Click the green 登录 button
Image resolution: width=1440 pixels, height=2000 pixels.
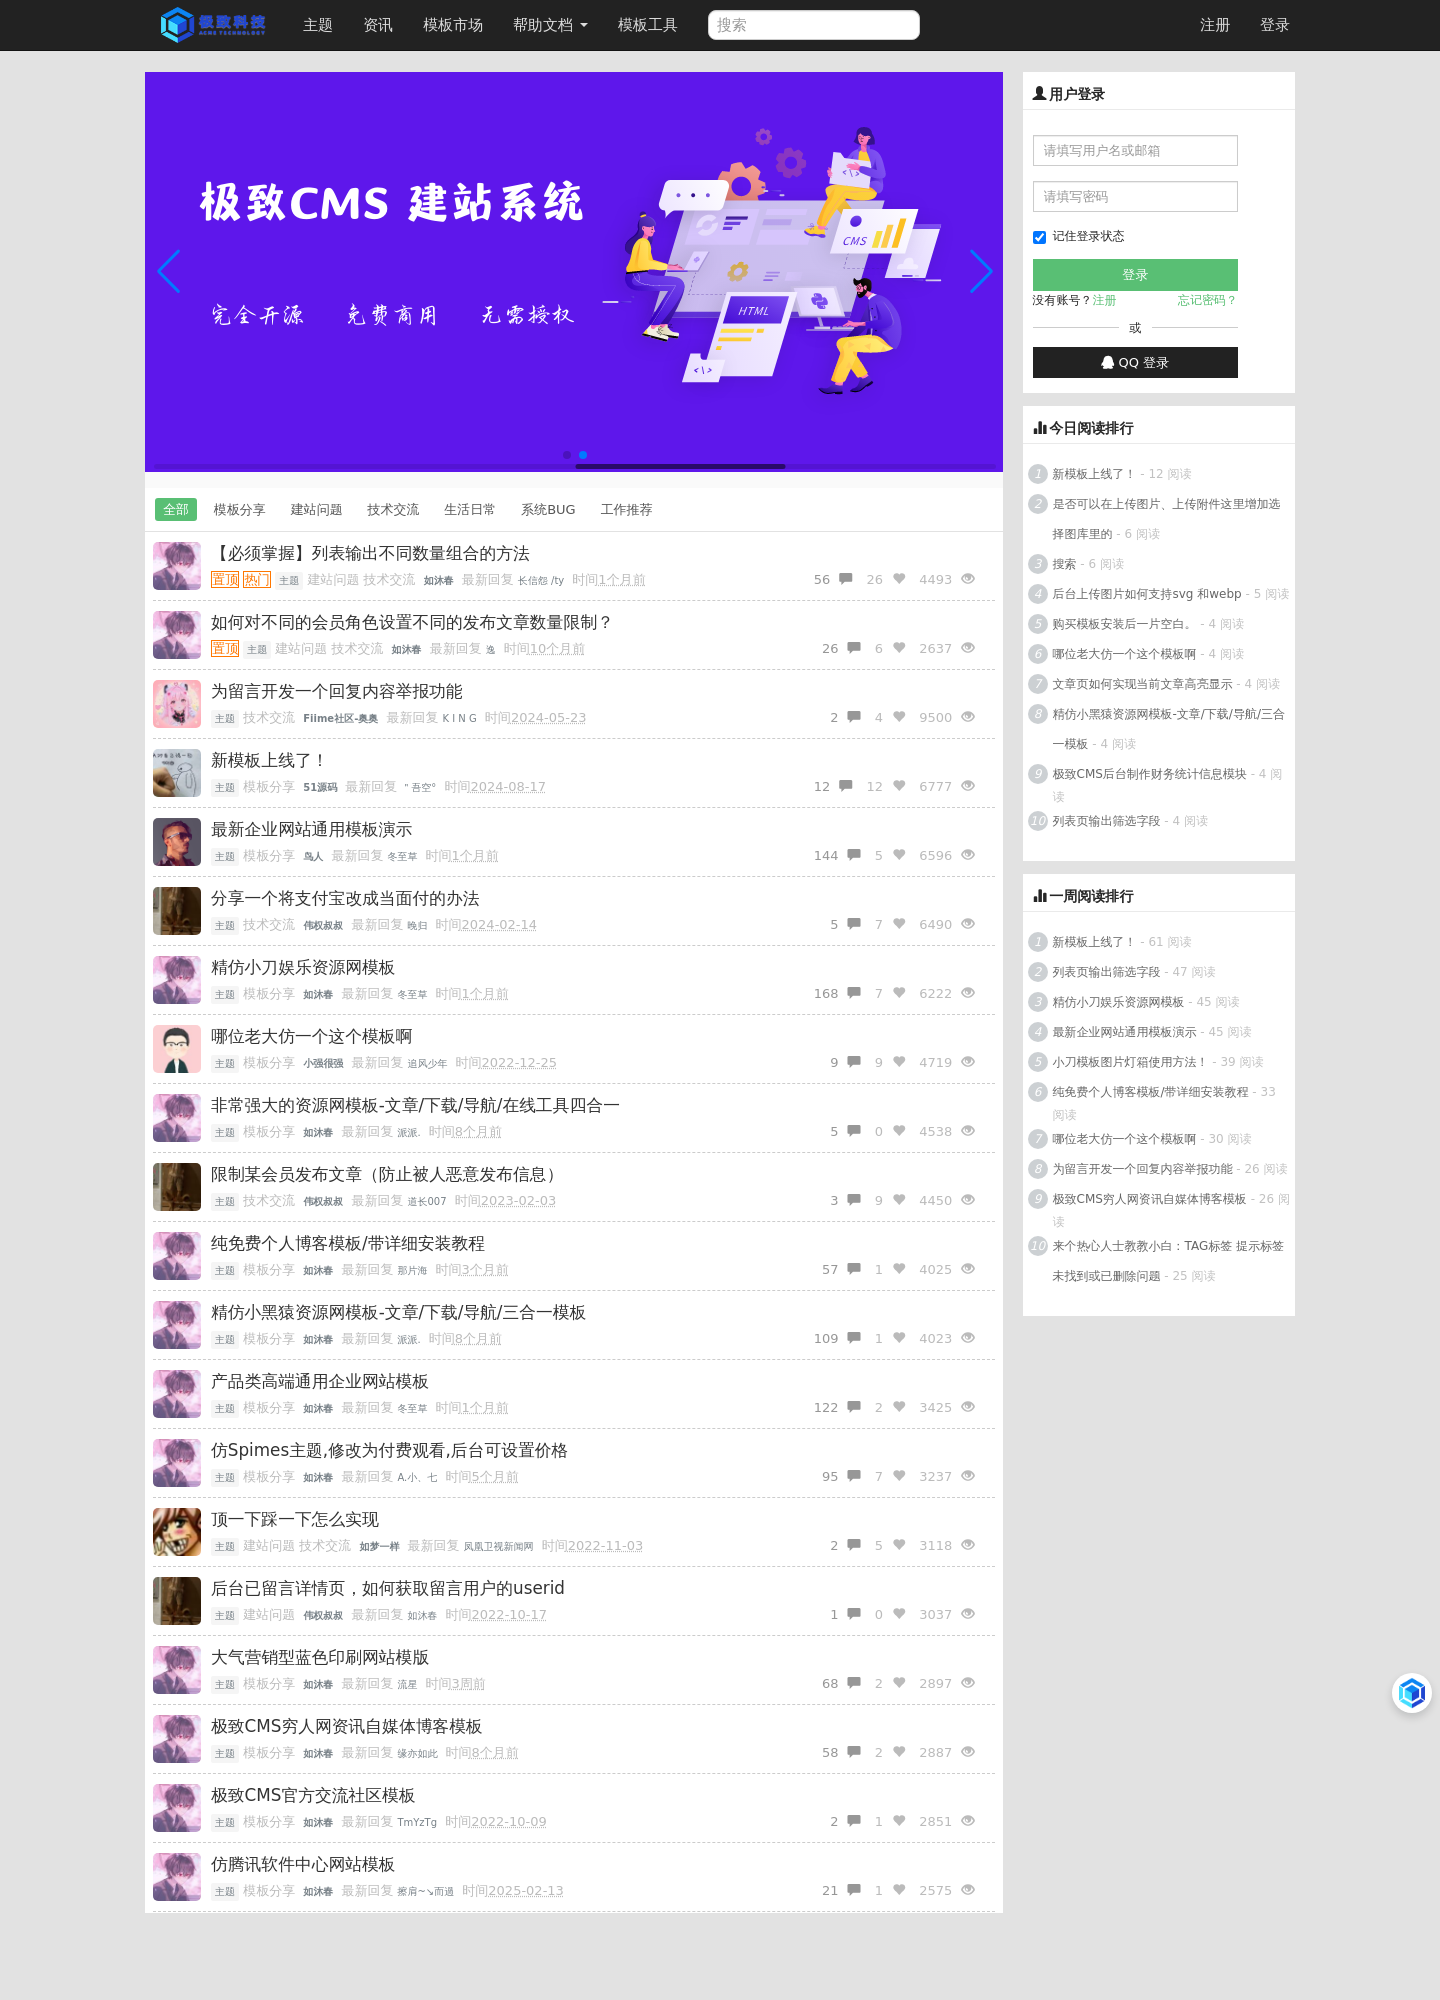coord(1135,275)
